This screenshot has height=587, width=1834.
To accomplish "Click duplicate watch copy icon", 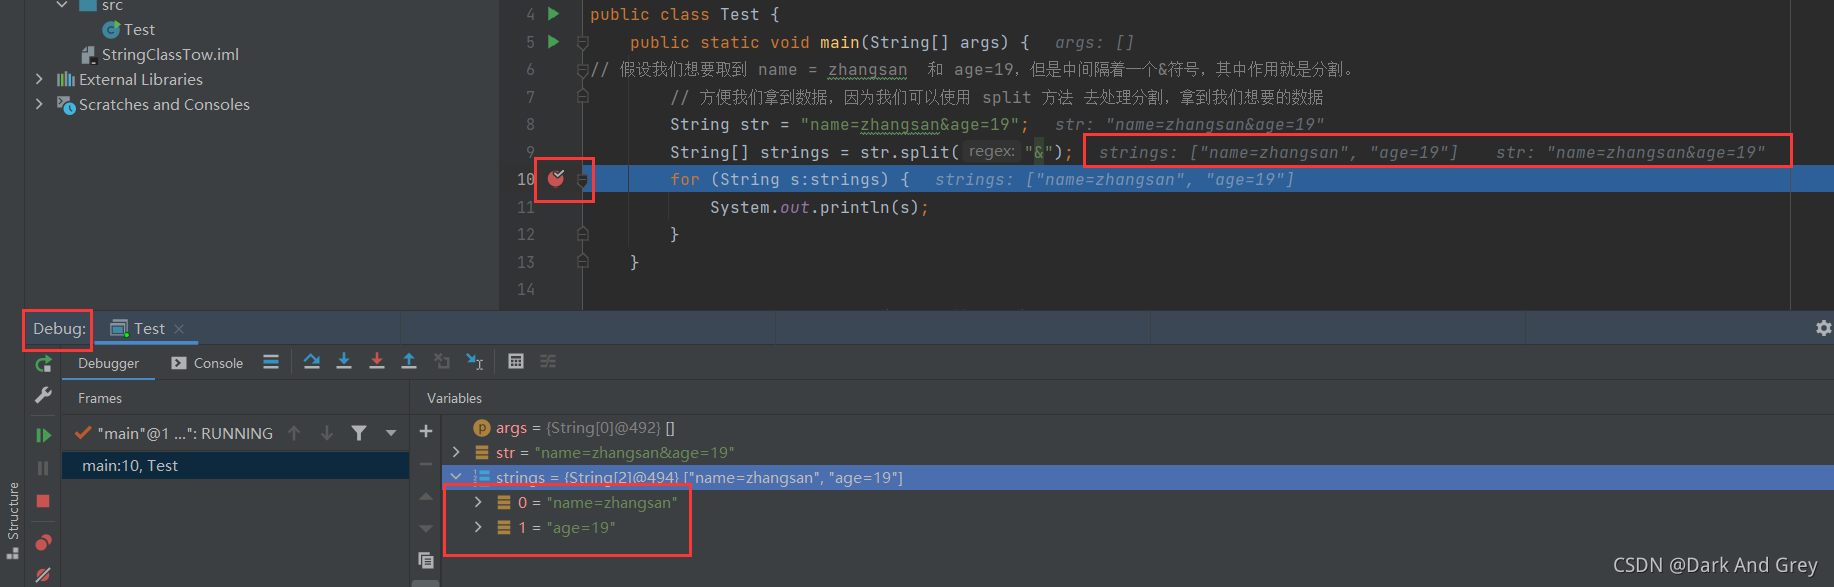I will (426, 560).
